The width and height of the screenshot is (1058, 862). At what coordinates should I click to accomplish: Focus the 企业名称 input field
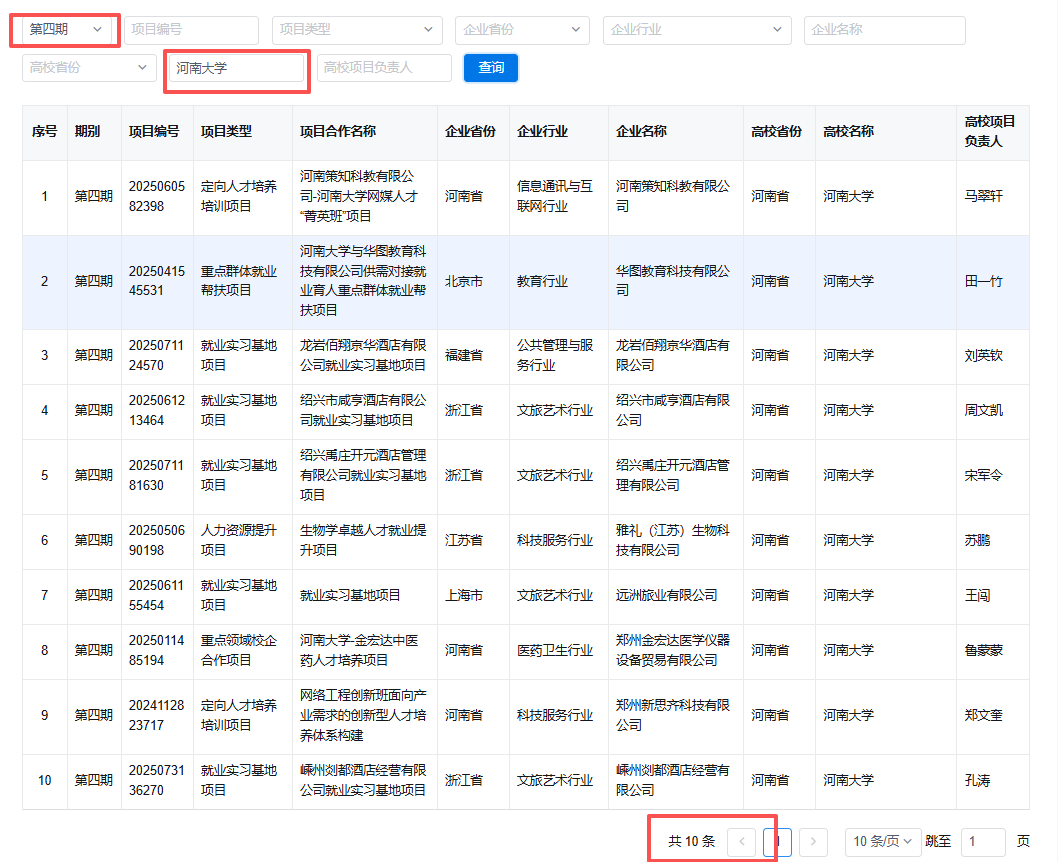885,30
